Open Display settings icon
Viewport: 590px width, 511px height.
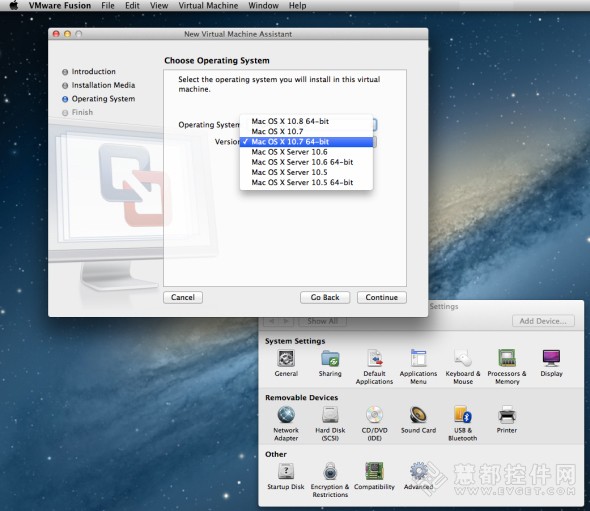tap(551, 358)
